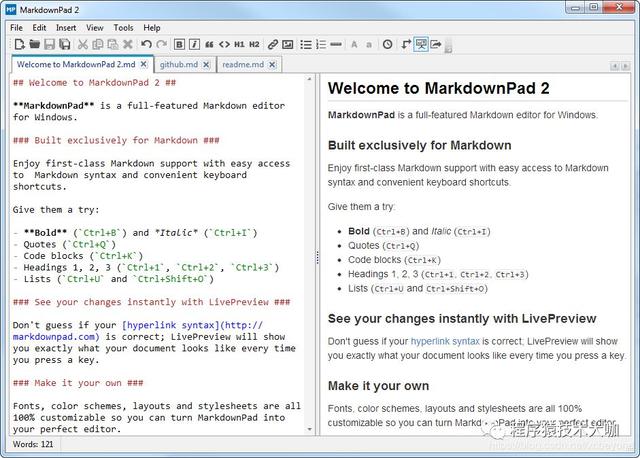Open the toolbar overflow options dropdown
Viewport: 640px width, 458px height.
click(448, 46)
